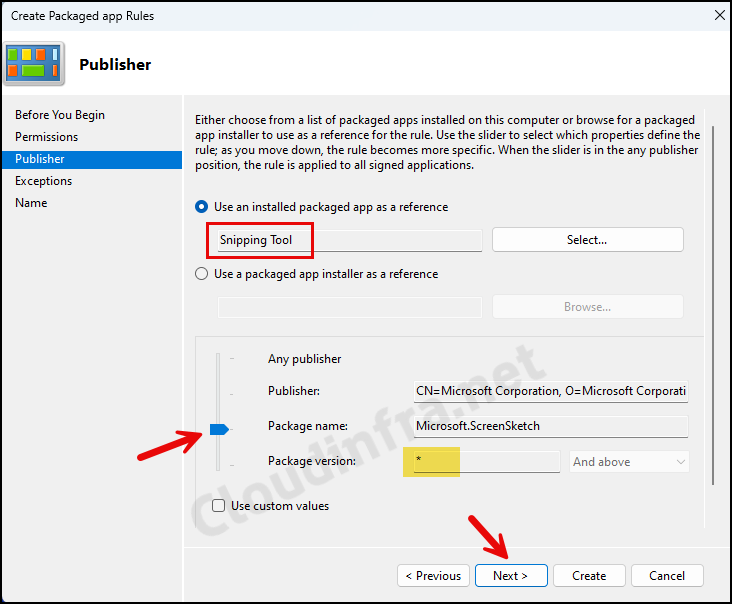732x604 pixels.
Task: Click the Create button
Action: [x=589, y=576]
